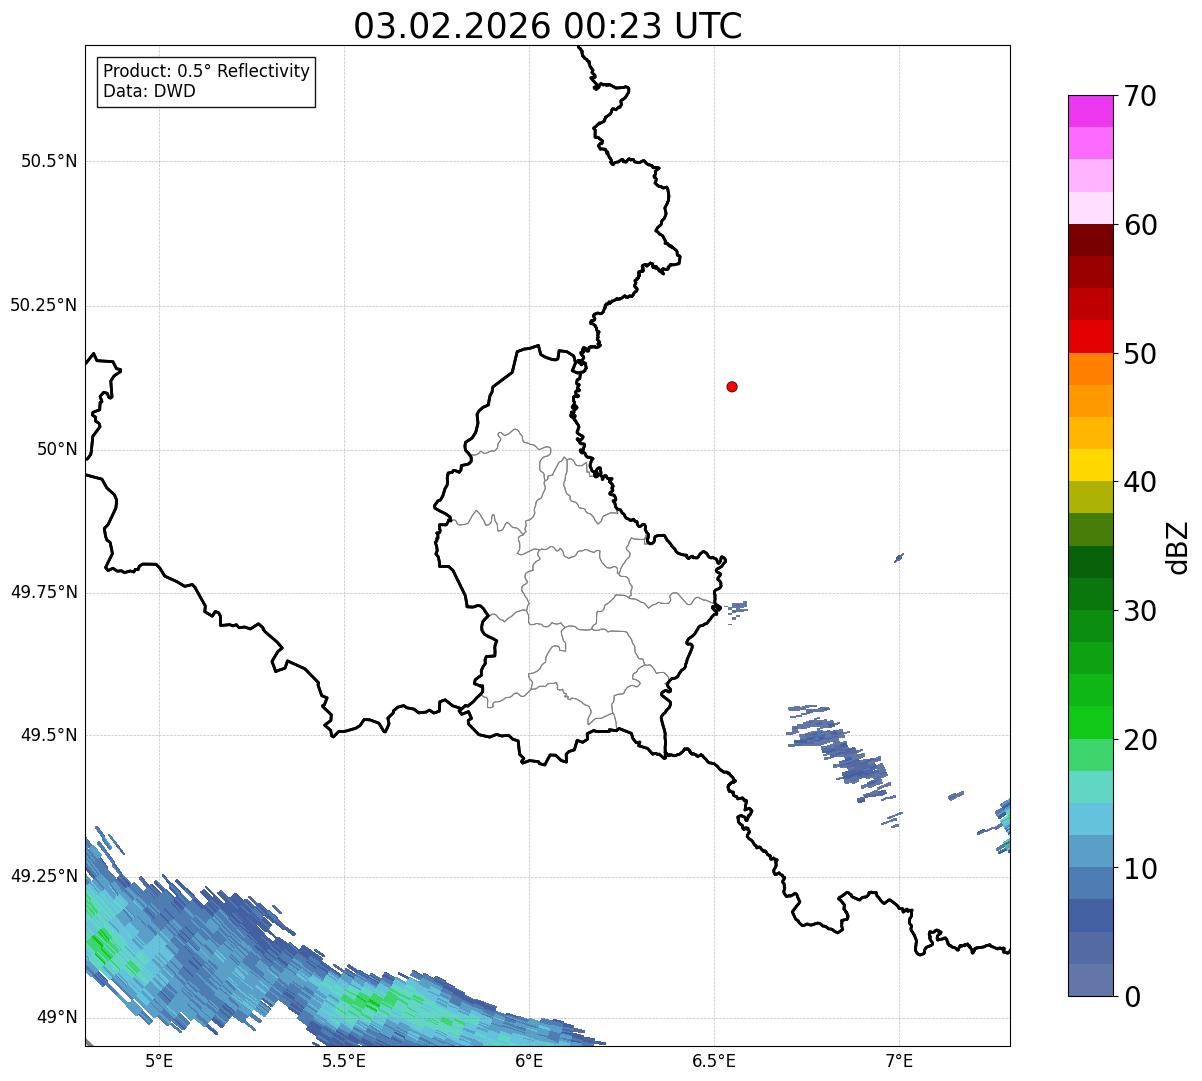Click the colorbar 60 tick label

[x=1140, y=225]
